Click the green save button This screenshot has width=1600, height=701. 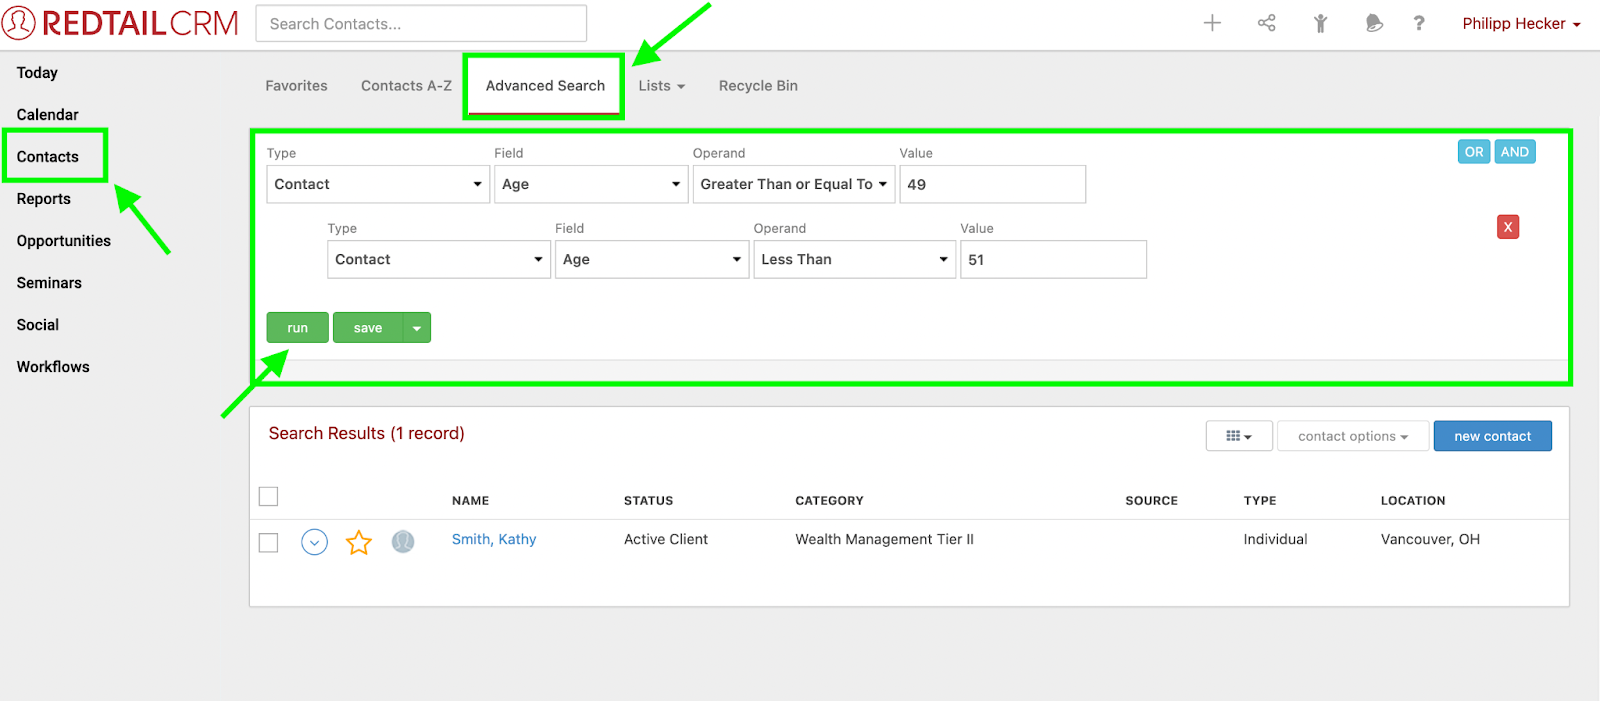[368, 328]
